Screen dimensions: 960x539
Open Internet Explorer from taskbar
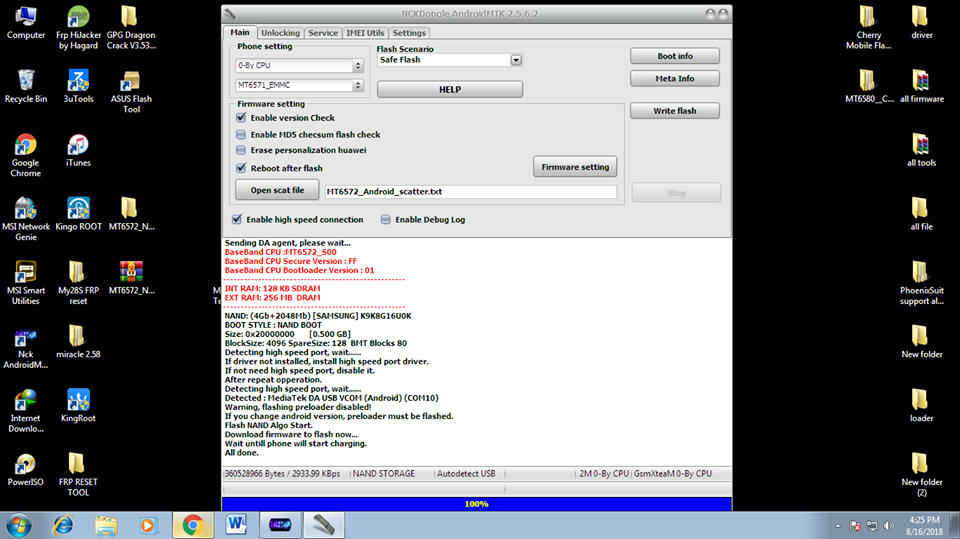63,526
